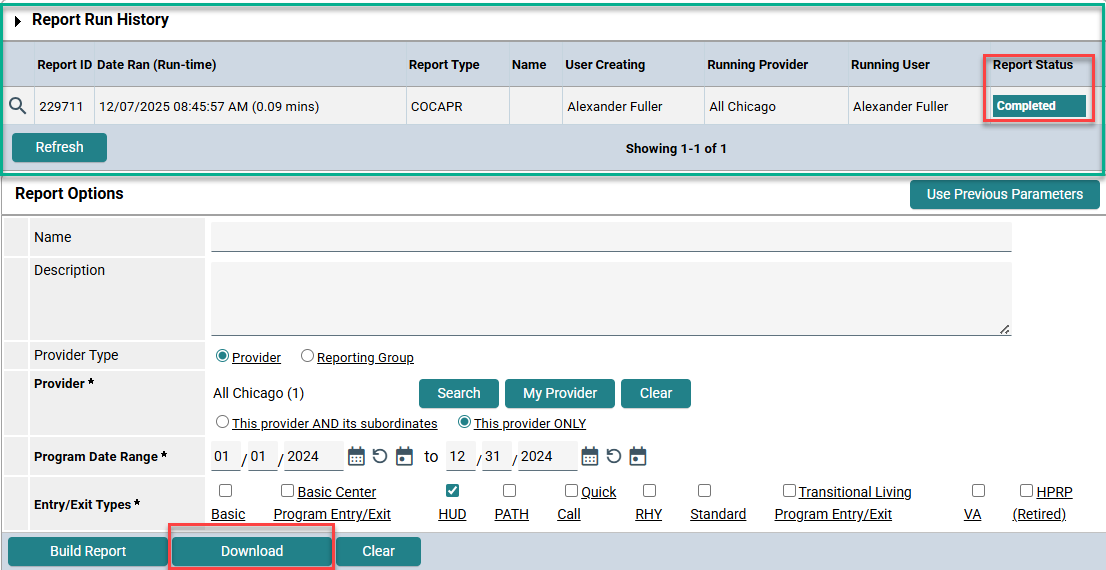Collapse the Report Run History section
Image resolution: width=1106 pixels, height=570 pixels.
pyautogui.click(x=18, y=21)
